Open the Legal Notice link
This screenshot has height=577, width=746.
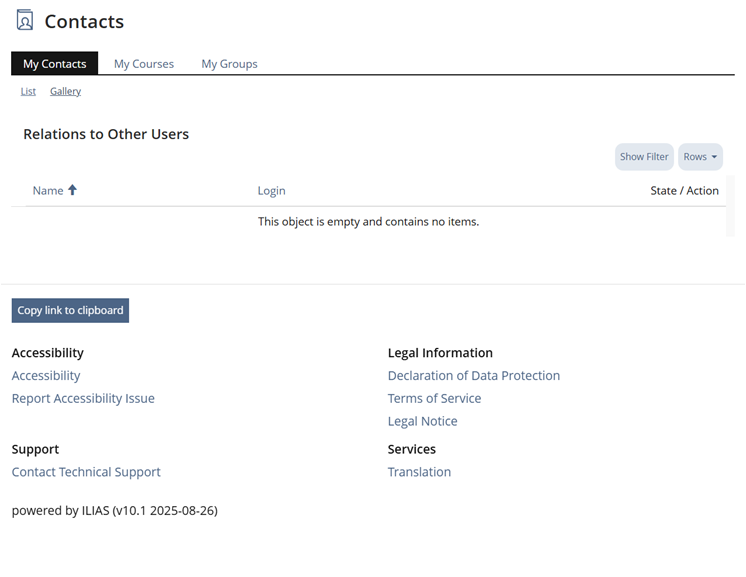422,421
